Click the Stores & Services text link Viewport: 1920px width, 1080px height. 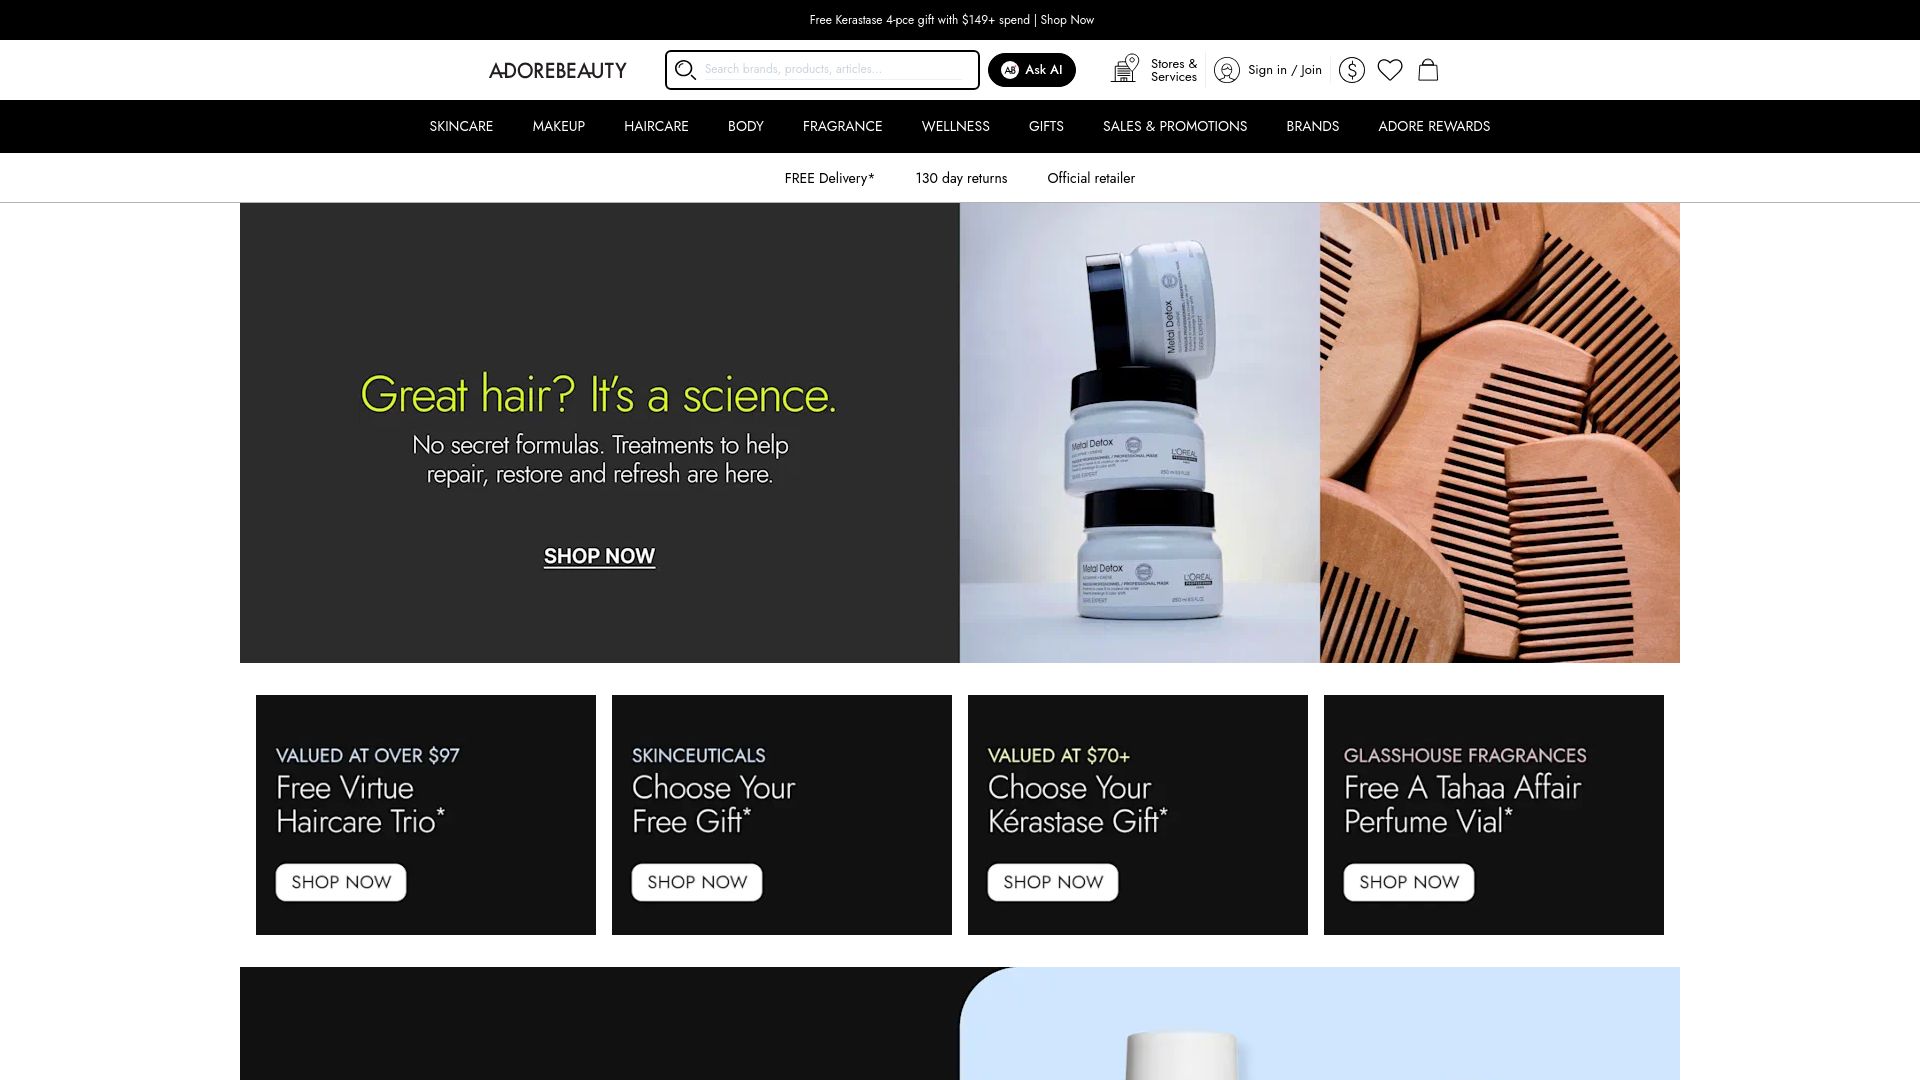coord(1174,70)
